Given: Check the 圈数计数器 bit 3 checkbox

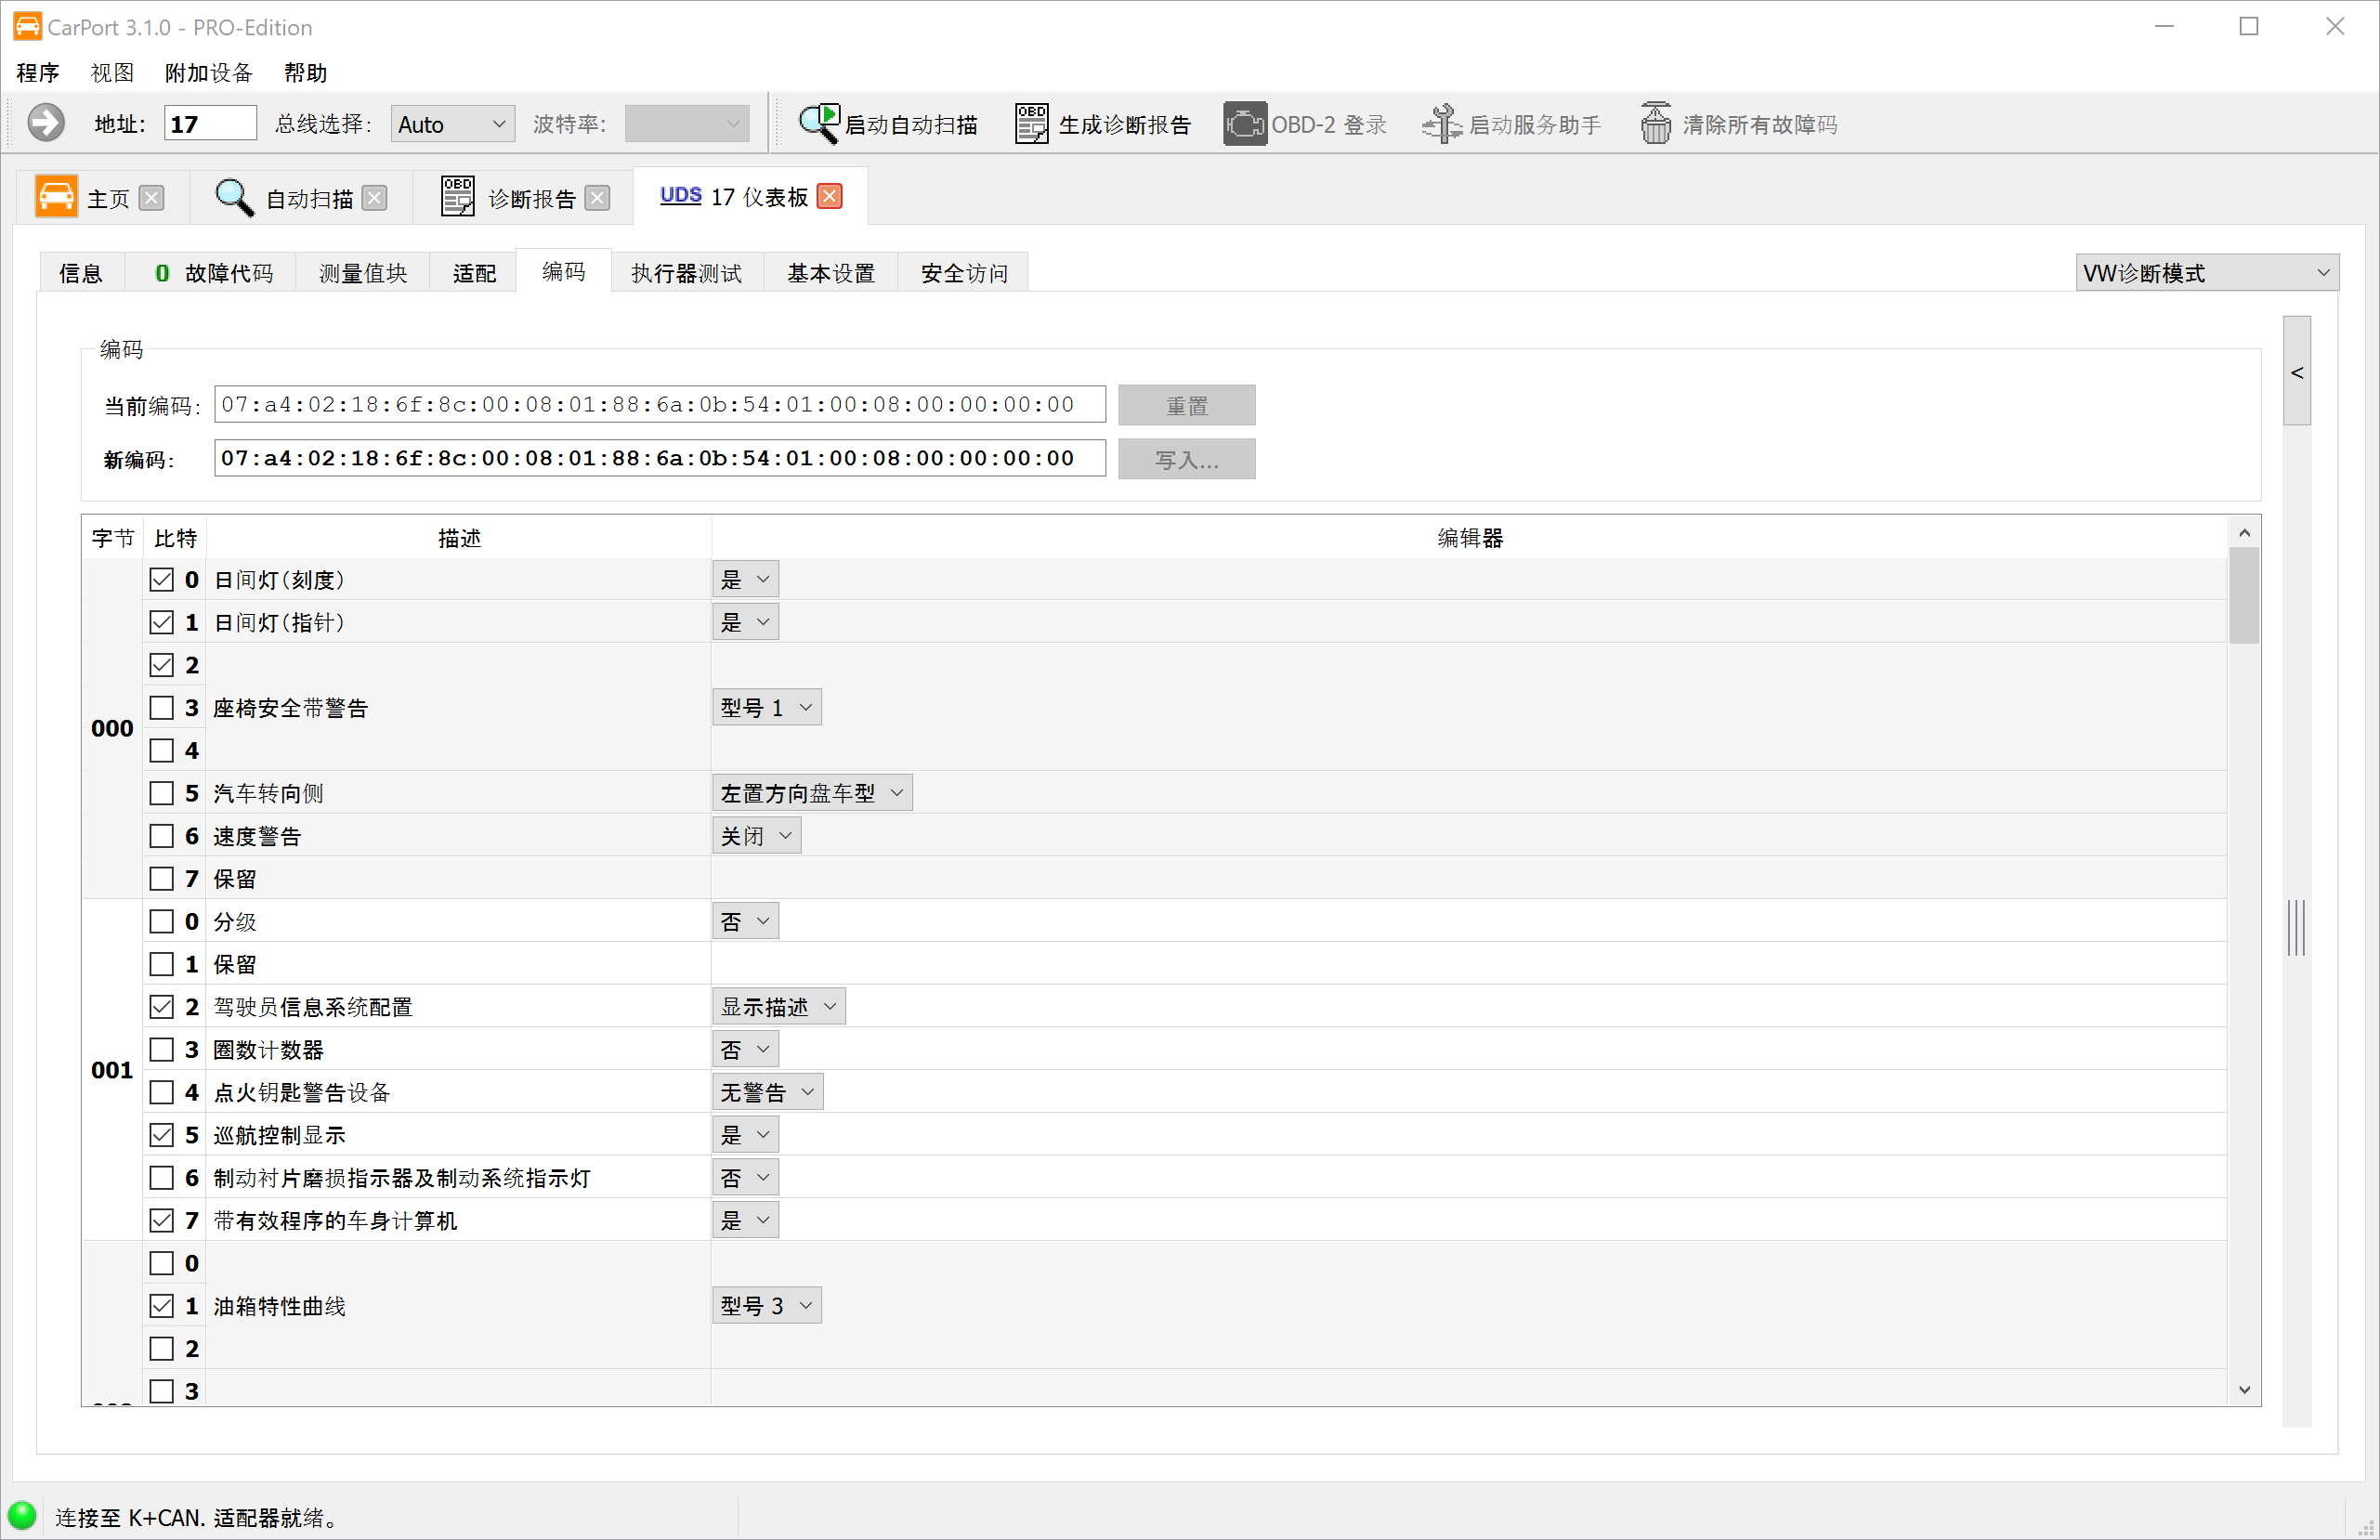Looking at the screenshot, I should (161, 1049).
